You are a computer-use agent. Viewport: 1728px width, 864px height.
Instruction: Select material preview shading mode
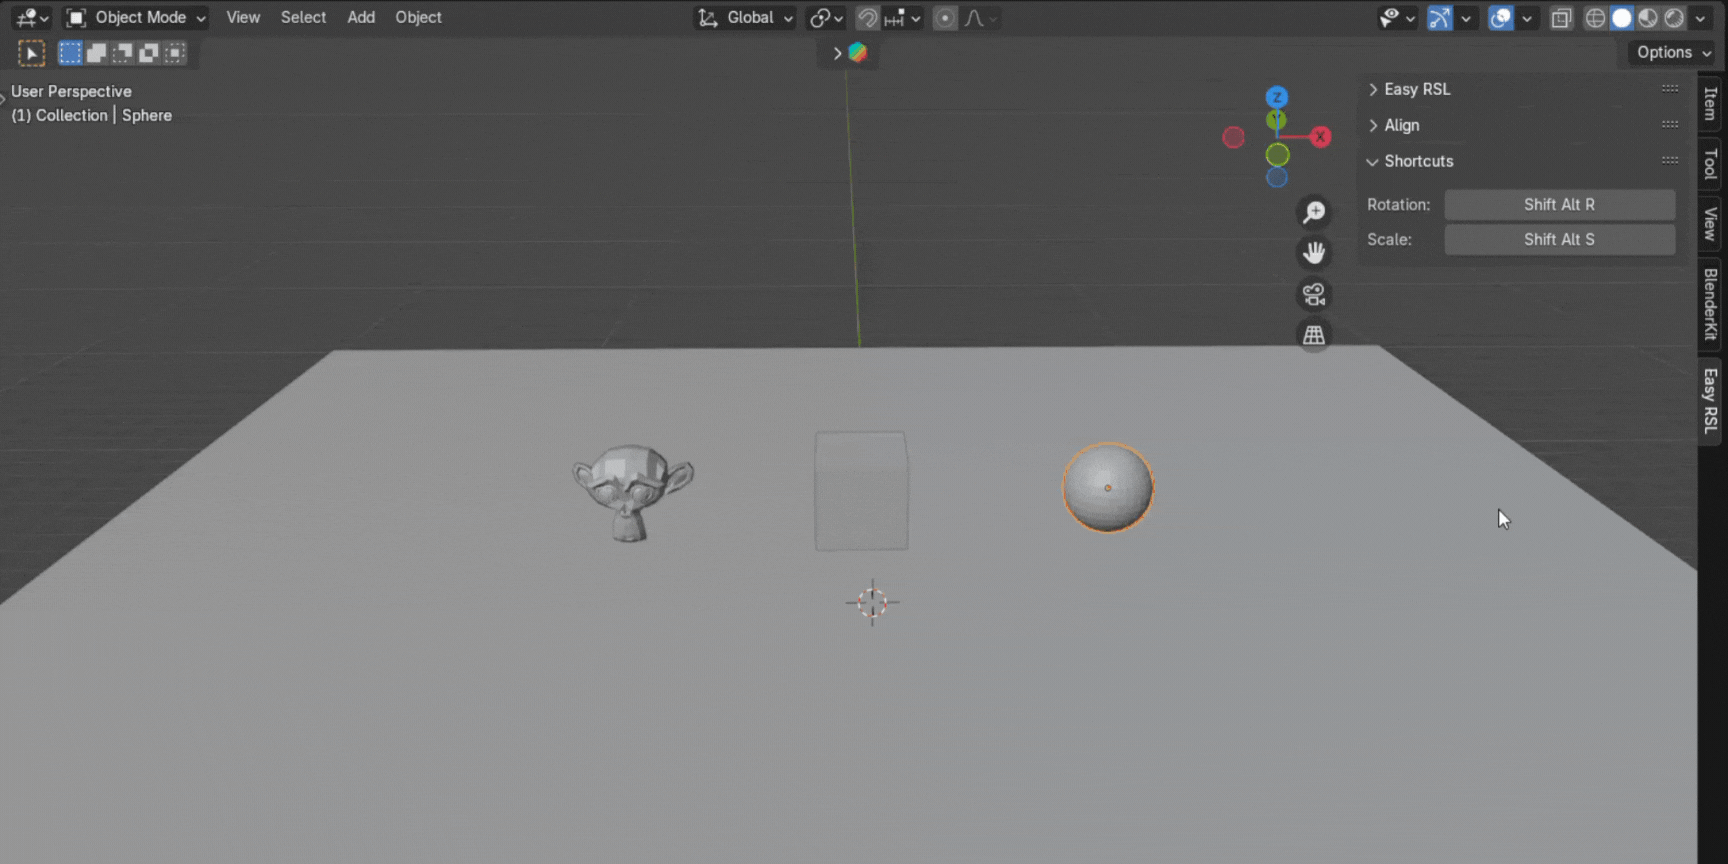[x=1648, y=18]
